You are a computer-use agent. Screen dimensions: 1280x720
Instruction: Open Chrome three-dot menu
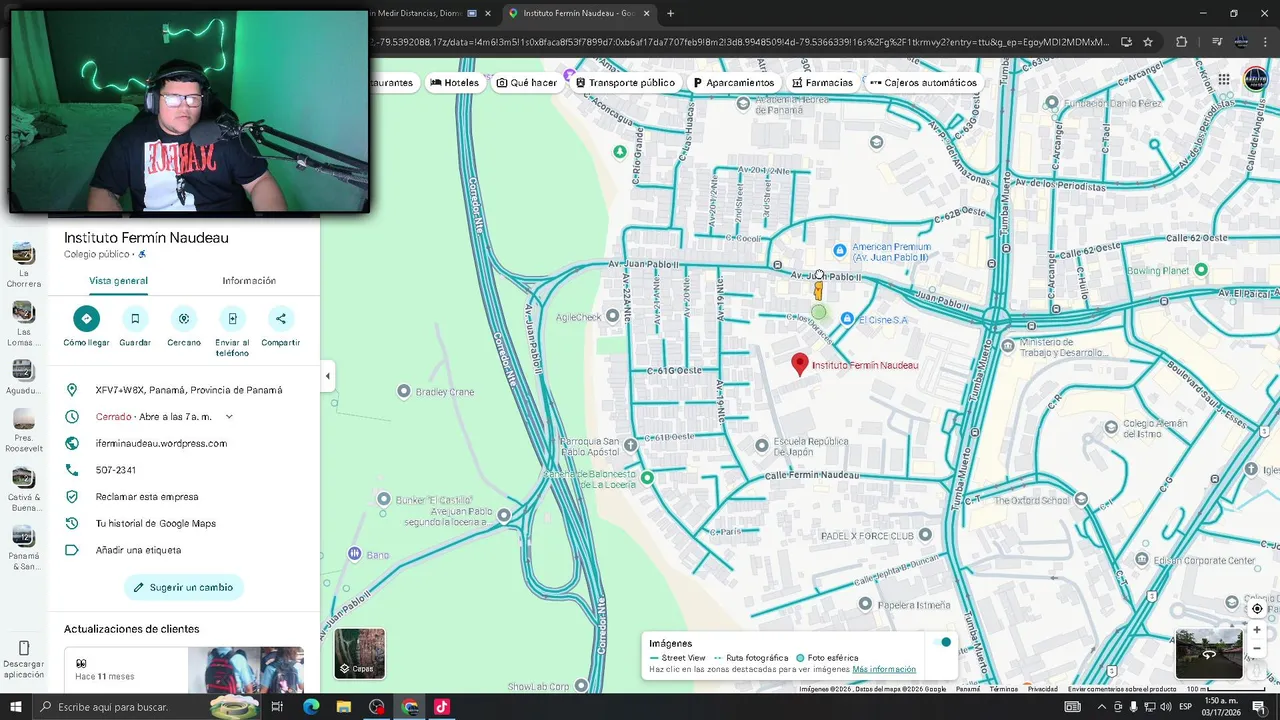[x=1265, y=42]
